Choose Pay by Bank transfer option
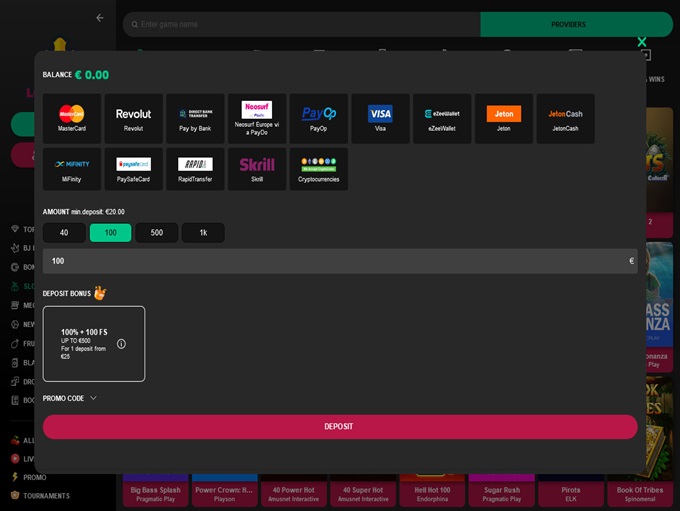The width and height of the screenshot is (680, 511). pos(195,119)
